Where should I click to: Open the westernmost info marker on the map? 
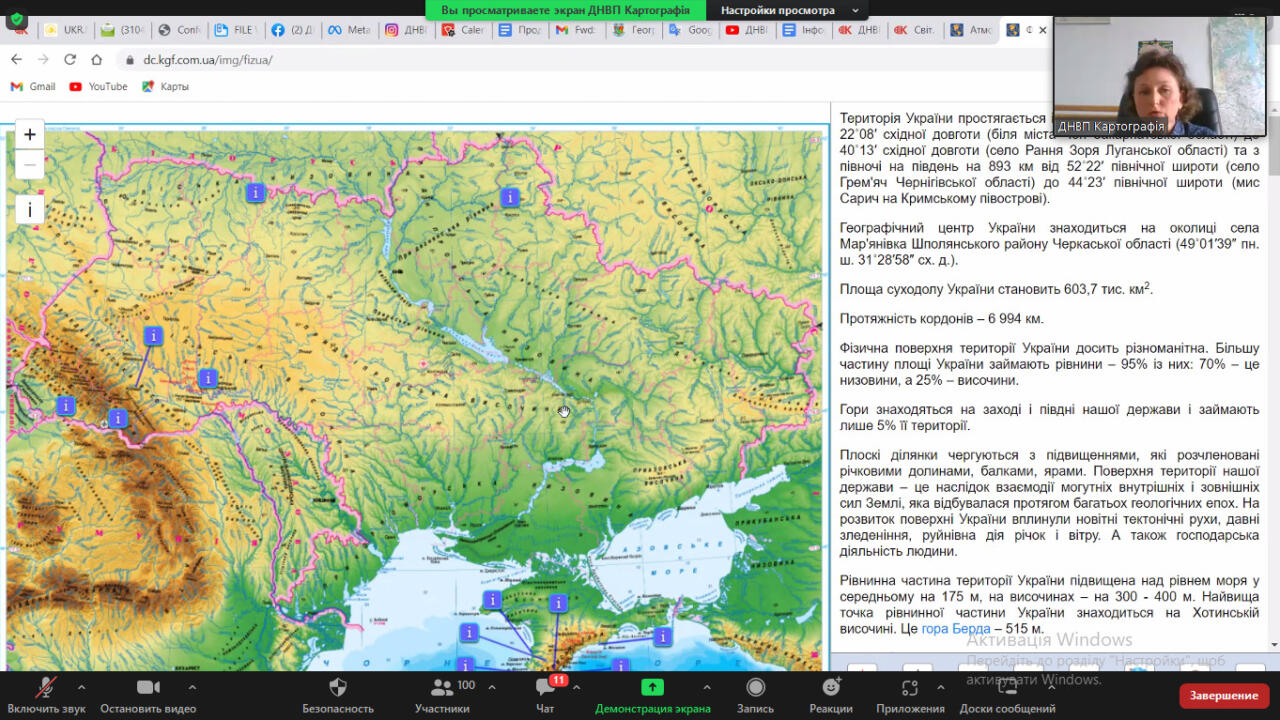point(65,406)
